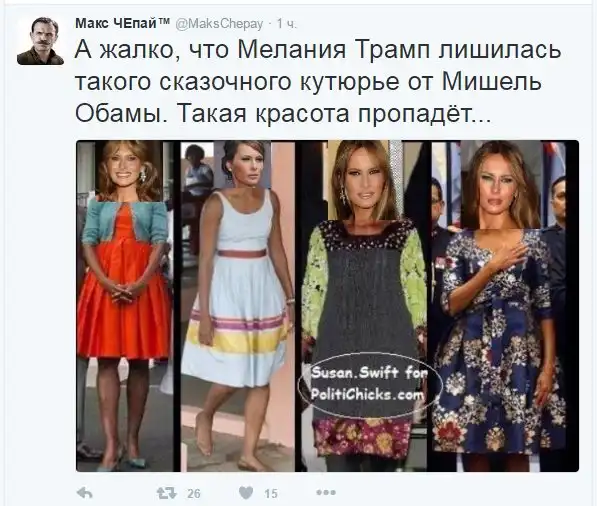Open the white striped dress photo panel

[237, 306]
